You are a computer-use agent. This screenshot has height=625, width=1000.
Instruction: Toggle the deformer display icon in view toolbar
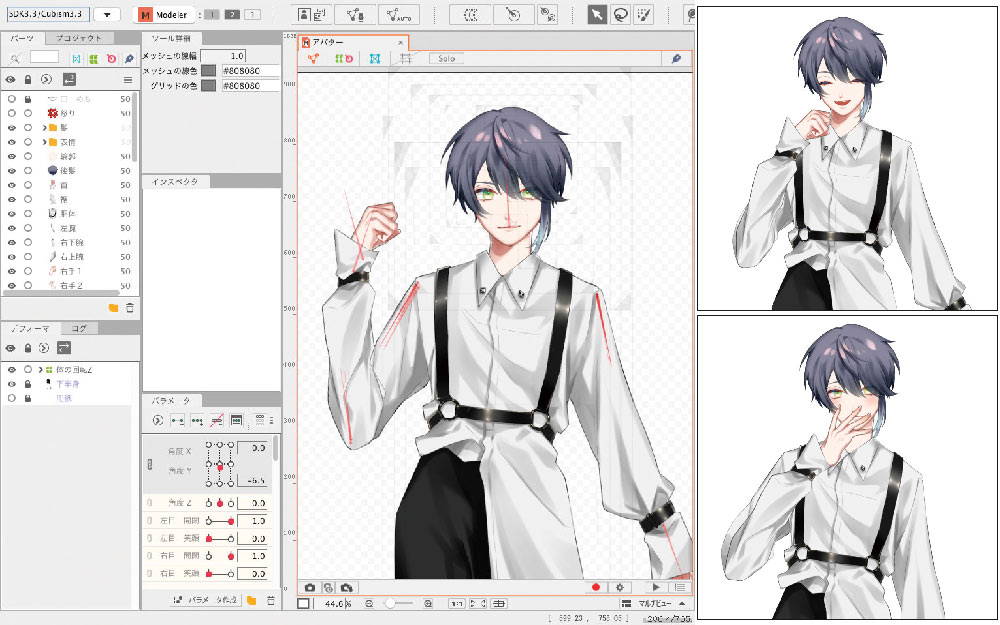tap(344, 58)
